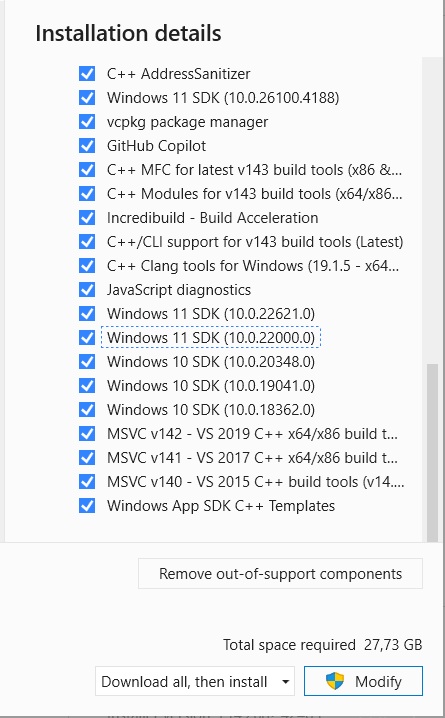Uncheck C++ Modules for v143 build tools
The height and width of the screenshot is (718, 445).
coord(87,194)
